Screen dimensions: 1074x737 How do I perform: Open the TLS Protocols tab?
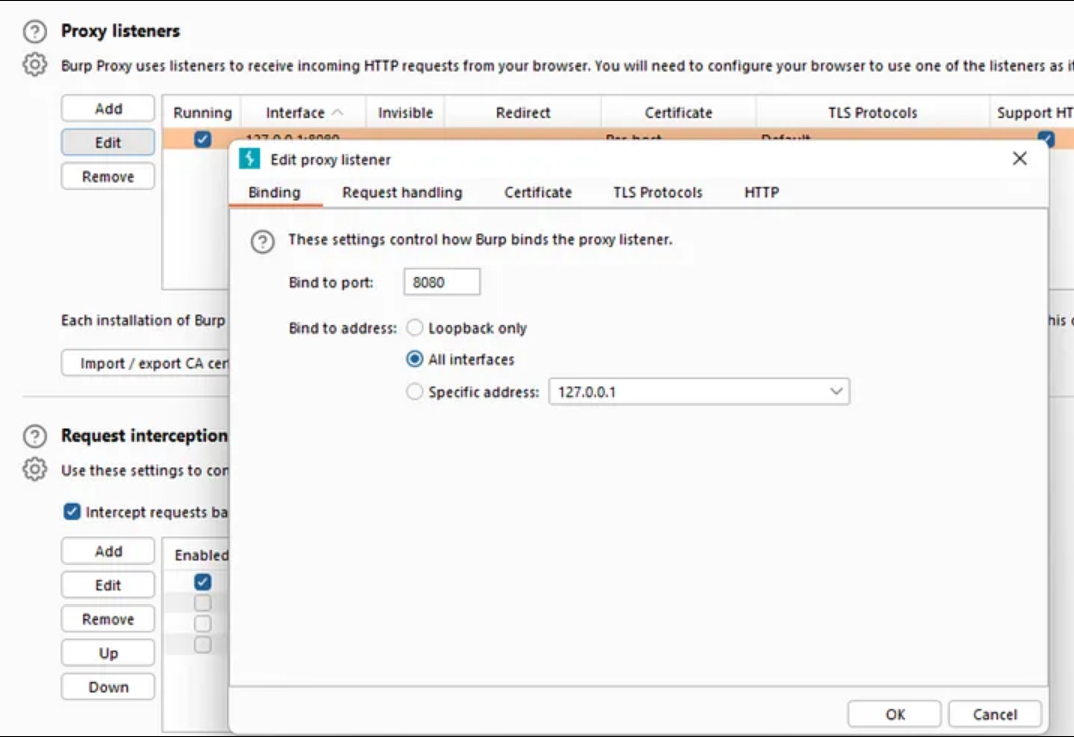point(658,192)
